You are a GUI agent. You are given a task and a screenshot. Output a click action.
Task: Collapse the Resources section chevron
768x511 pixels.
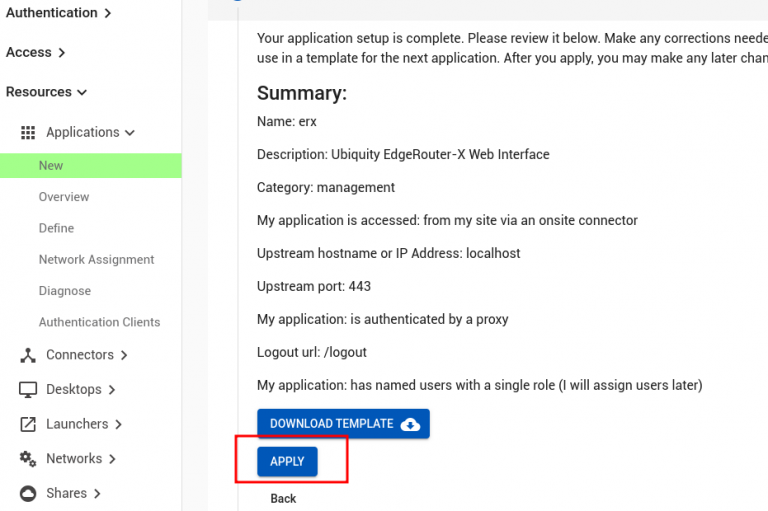pos(82,92)
